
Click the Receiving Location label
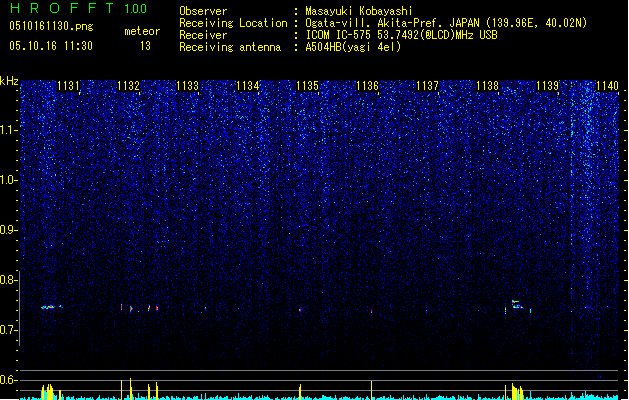[x=233, y=23]
